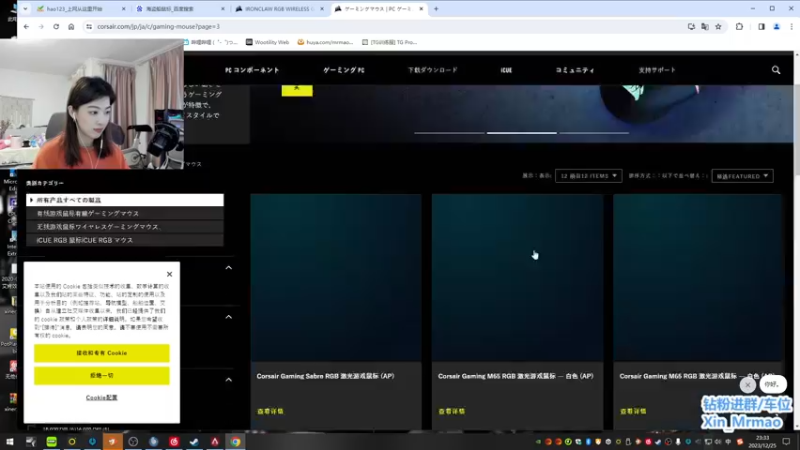Select the first hero carousel indicator bar
The height and width of the screenshot is (450, 800).
tap(449, 133)
